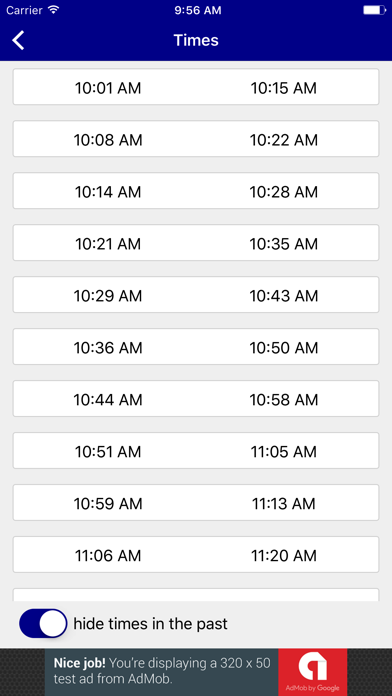Open the 10:21 AM to 10:35 AM row

click(x=196, y=243)
